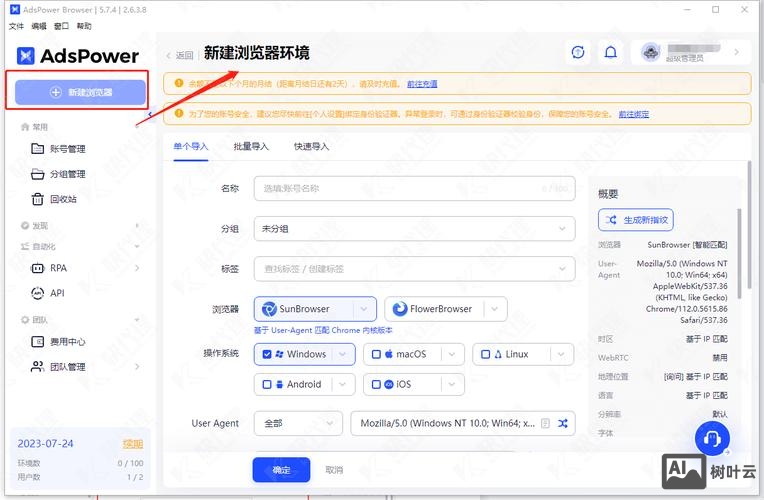Click the 名称 input field

(x=414, y=189)
